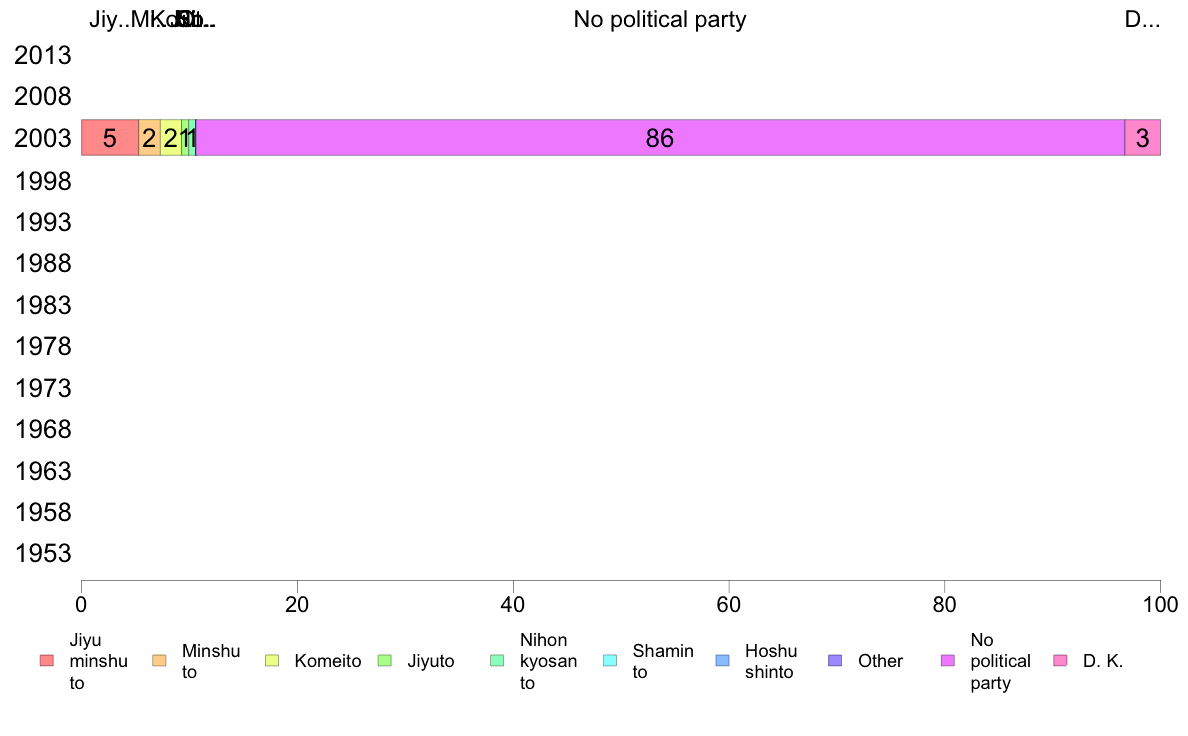Click the Other legend swatch

(835, 661)
